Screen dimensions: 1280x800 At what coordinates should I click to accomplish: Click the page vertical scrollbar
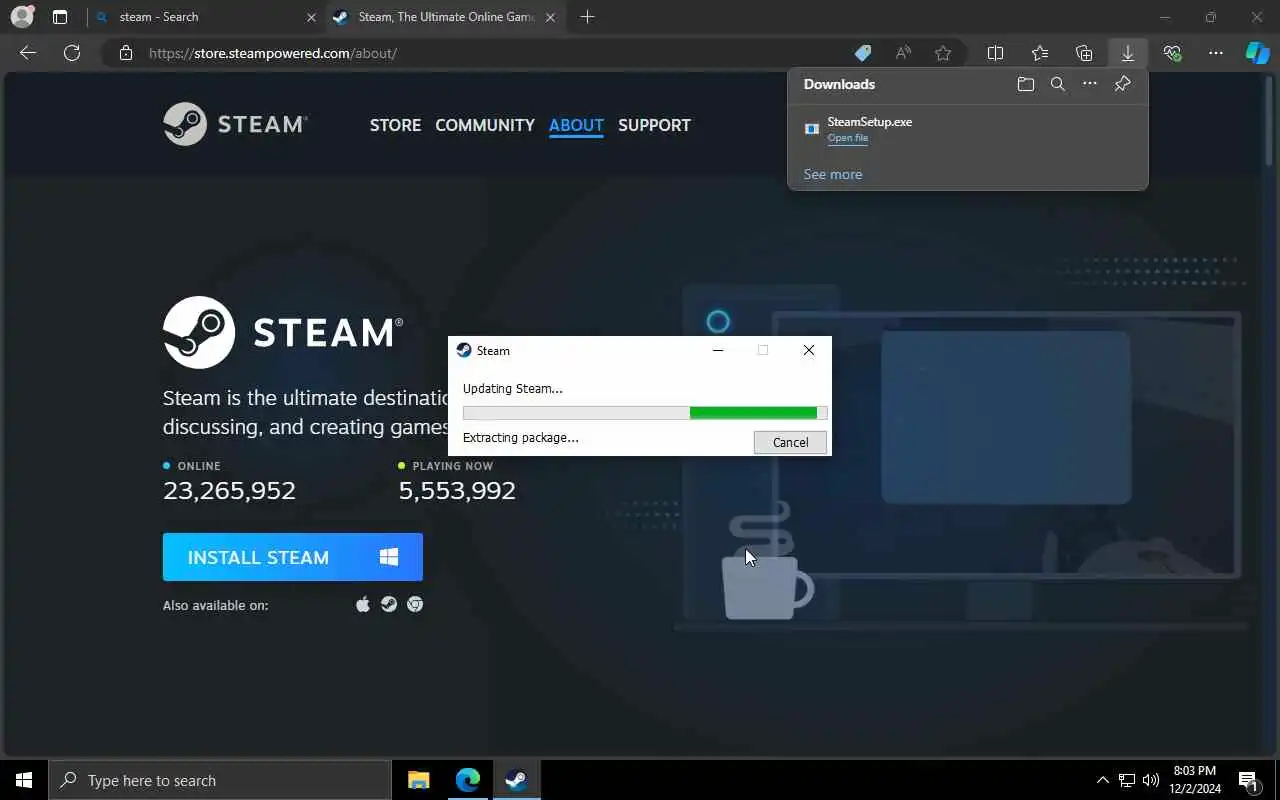click(x=1270, y=120)
